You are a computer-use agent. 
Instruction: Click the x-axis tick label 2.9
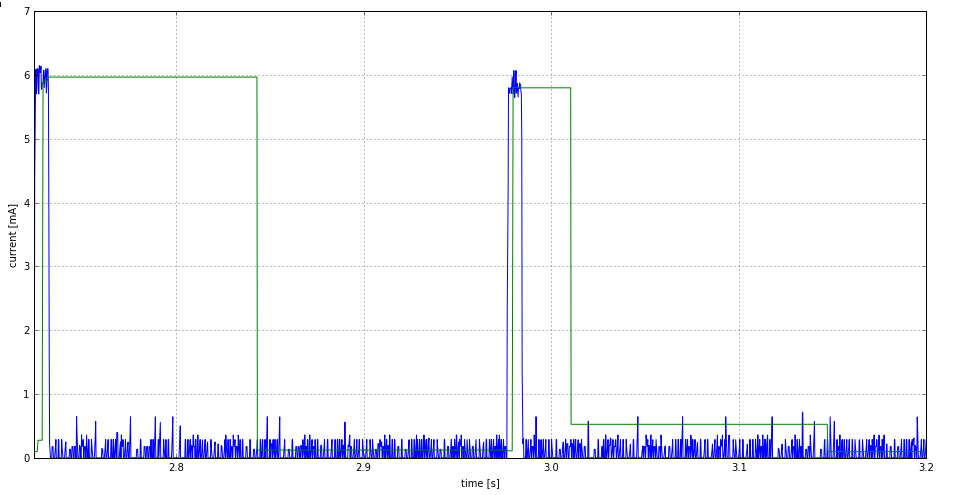tap(363, 468)
